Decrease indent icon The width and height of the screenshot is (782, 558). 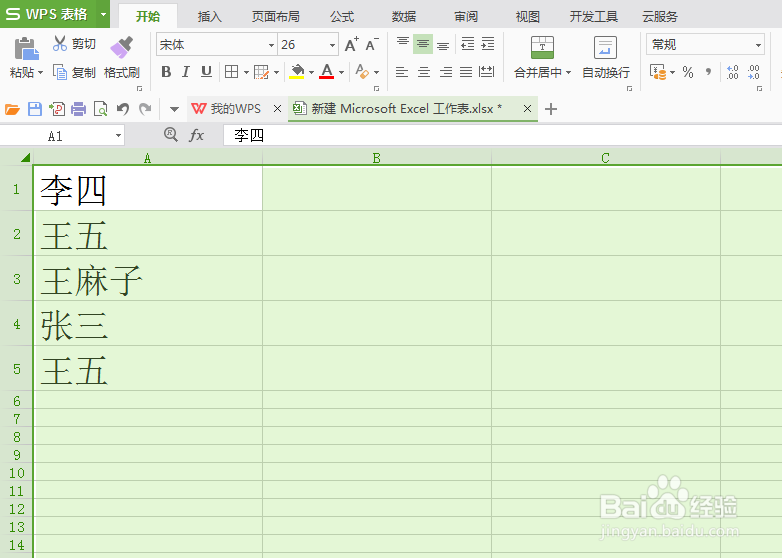(468, 44)
